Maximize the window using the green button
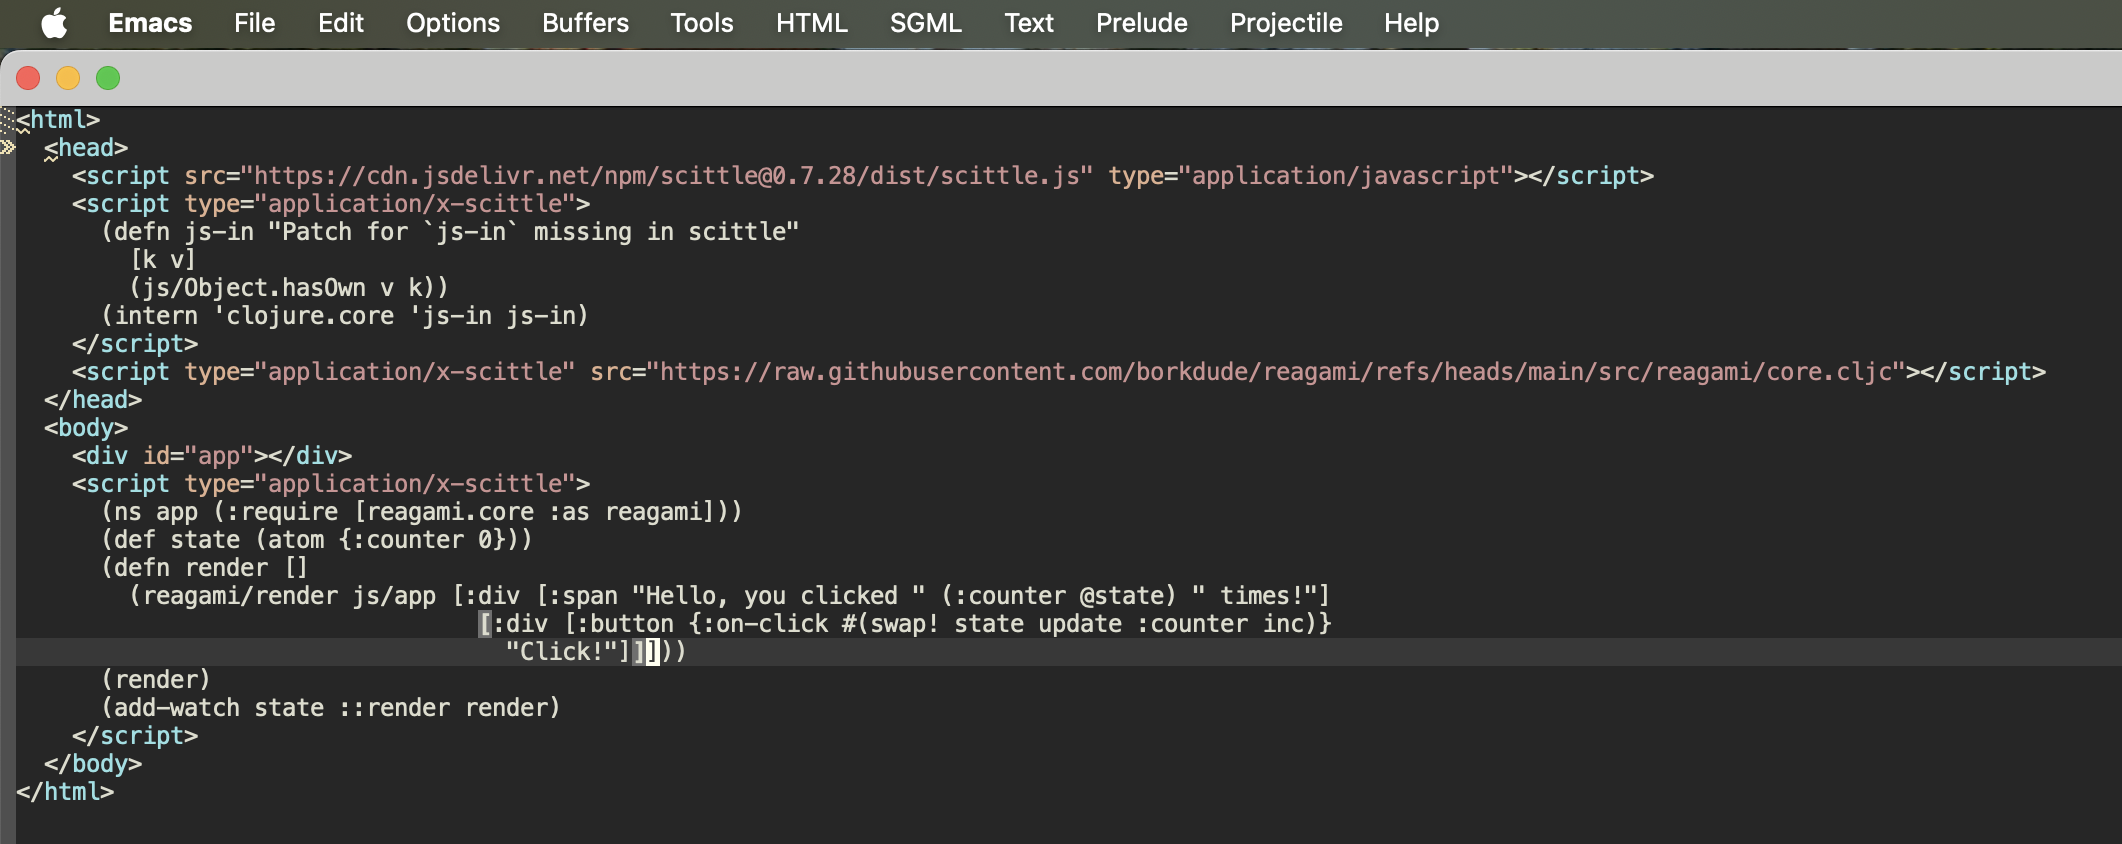The height and width of the screenshot is (844, 2122). pyautogui.click(x=108, y=78)
